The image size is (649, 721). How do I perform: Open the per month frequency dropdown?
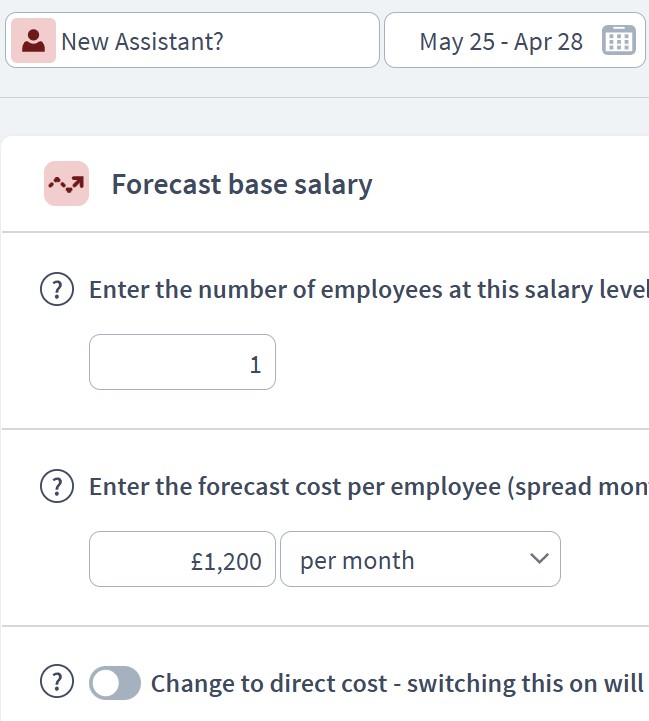coord(420,559)
